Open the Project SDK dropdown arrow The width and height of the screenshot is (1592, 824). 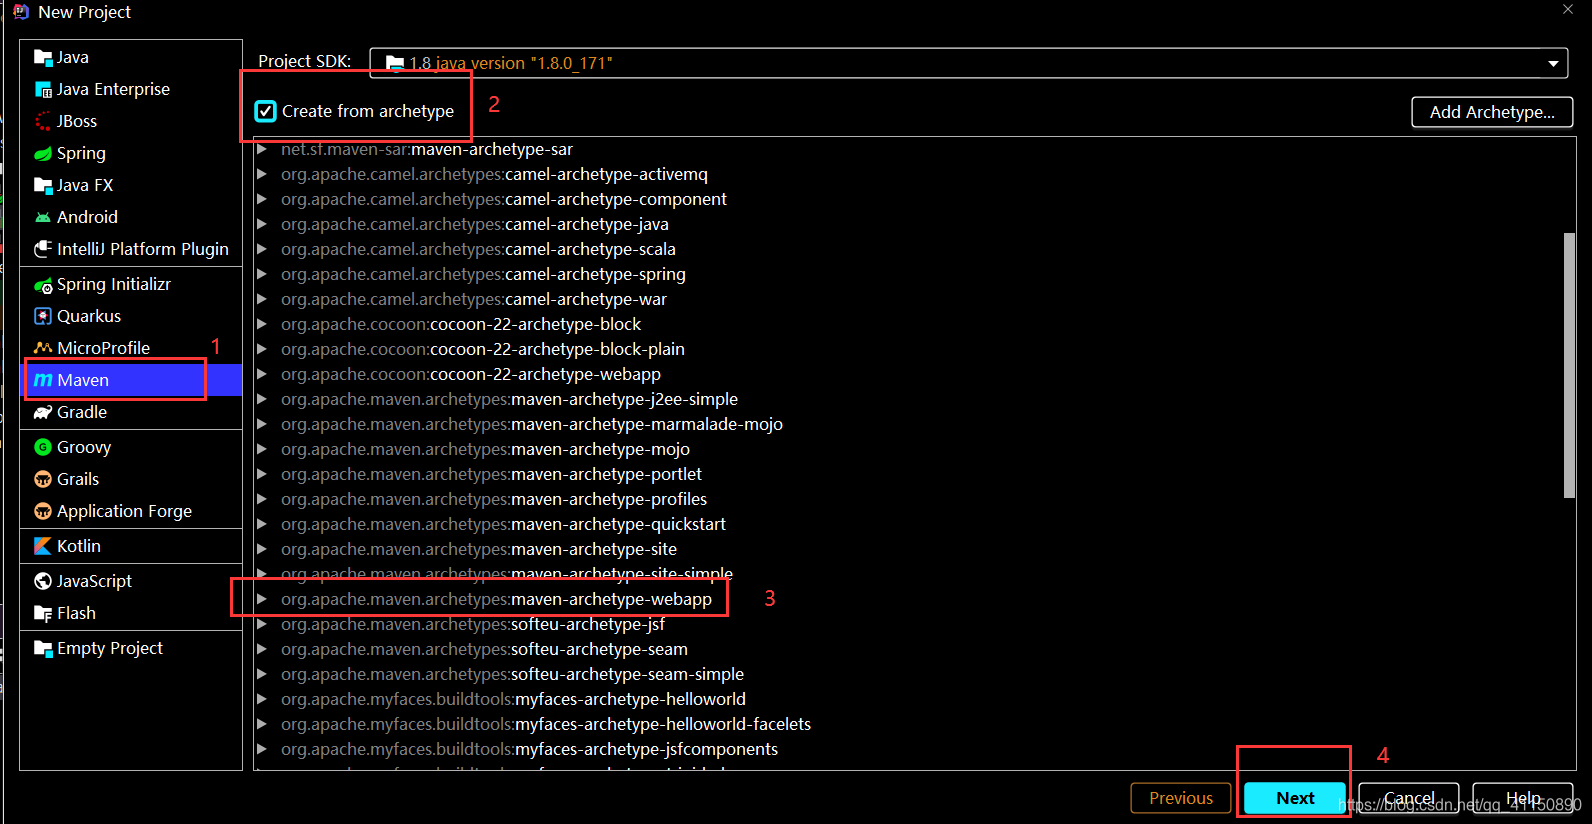point(1553,63)
